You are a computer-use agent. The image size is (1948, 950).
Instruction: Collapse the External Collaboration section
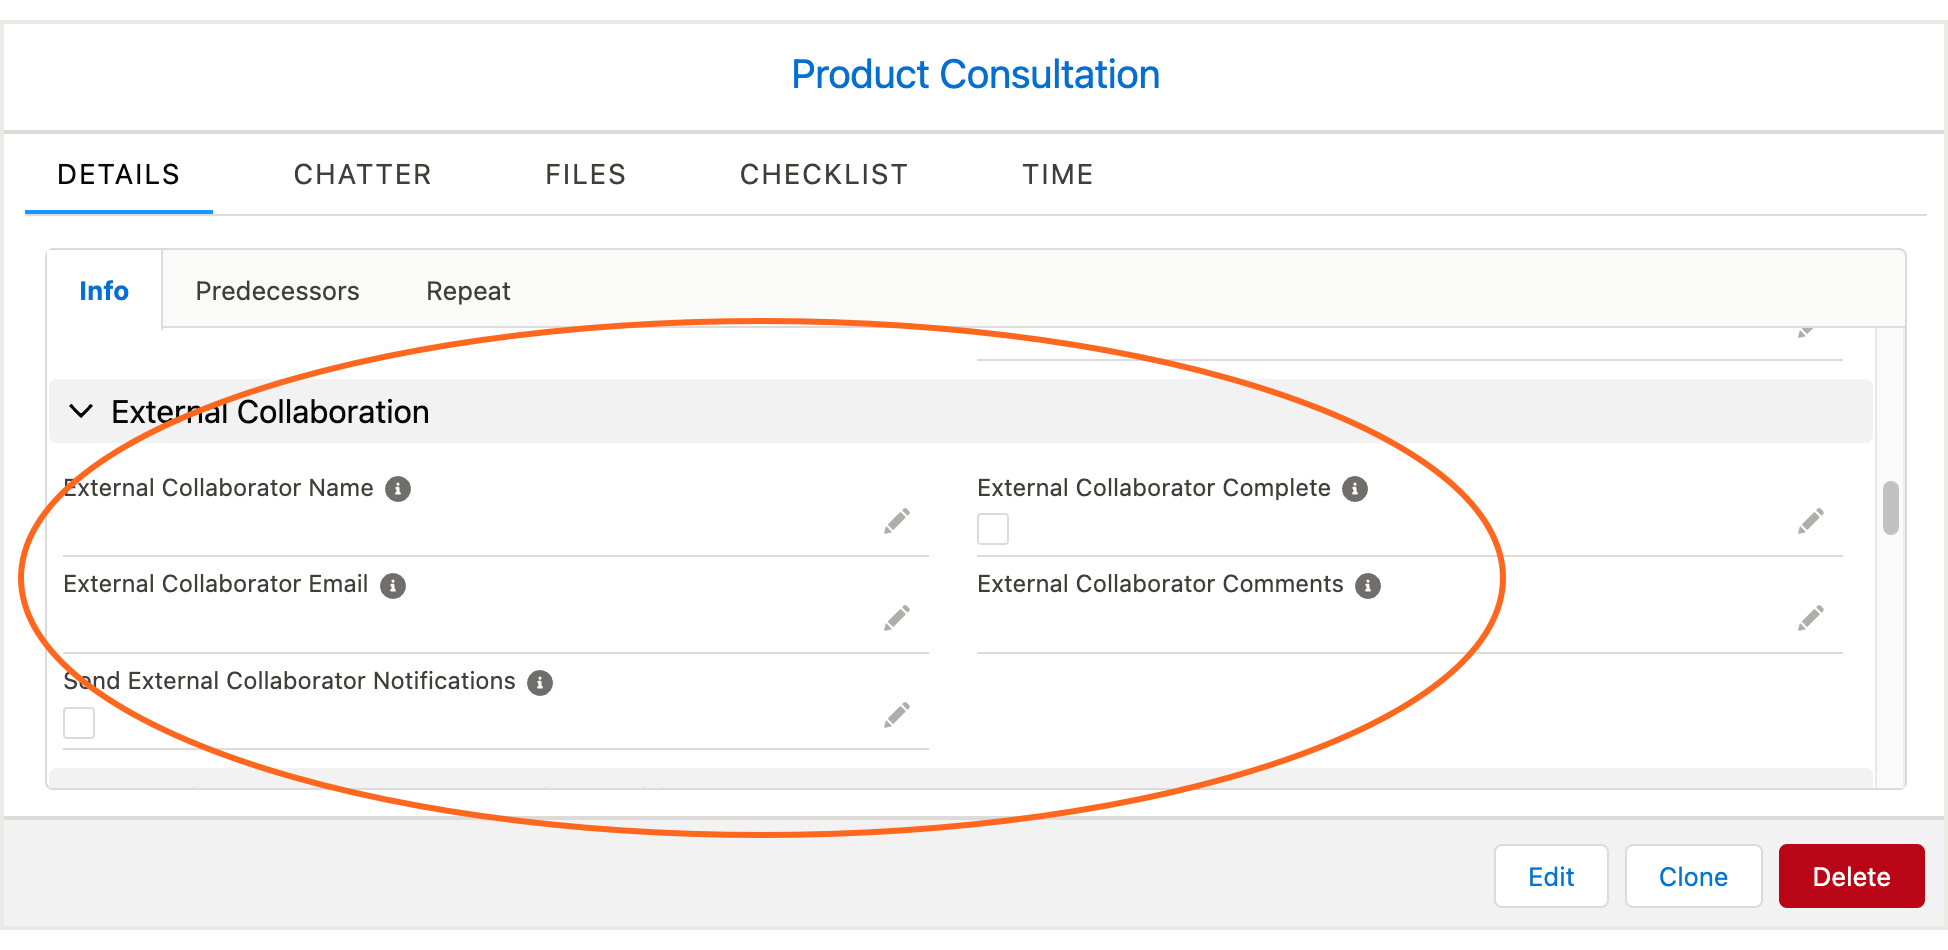point(81,411)
